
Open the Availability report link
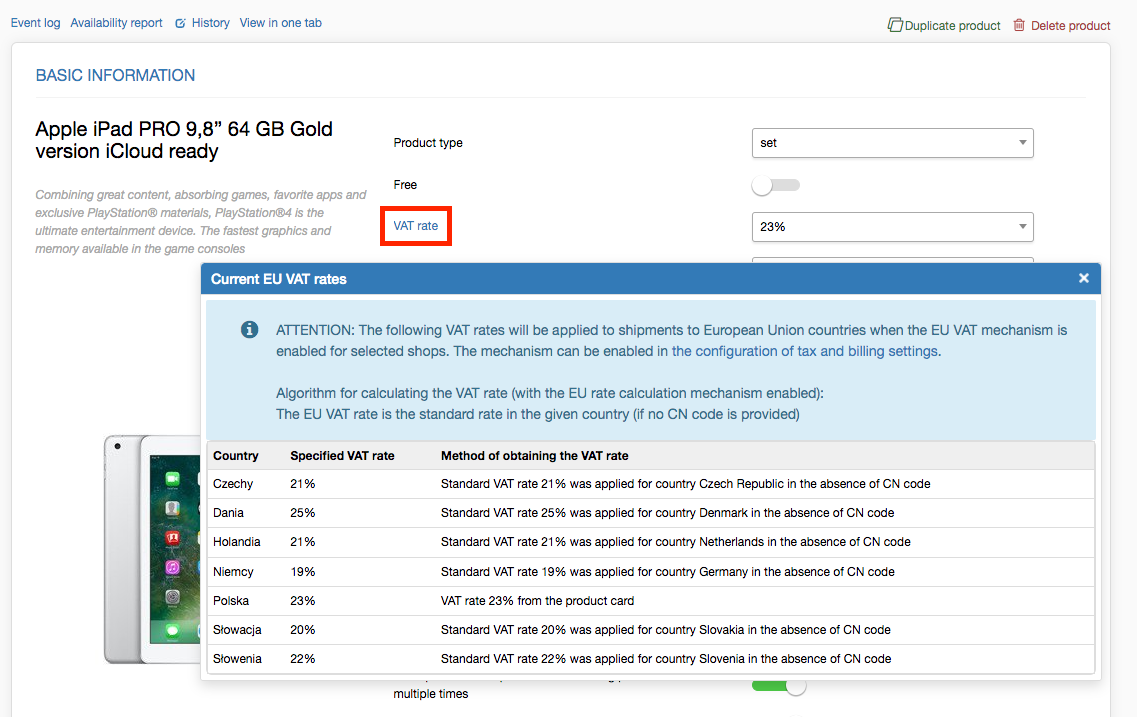[x=116, y=23]
